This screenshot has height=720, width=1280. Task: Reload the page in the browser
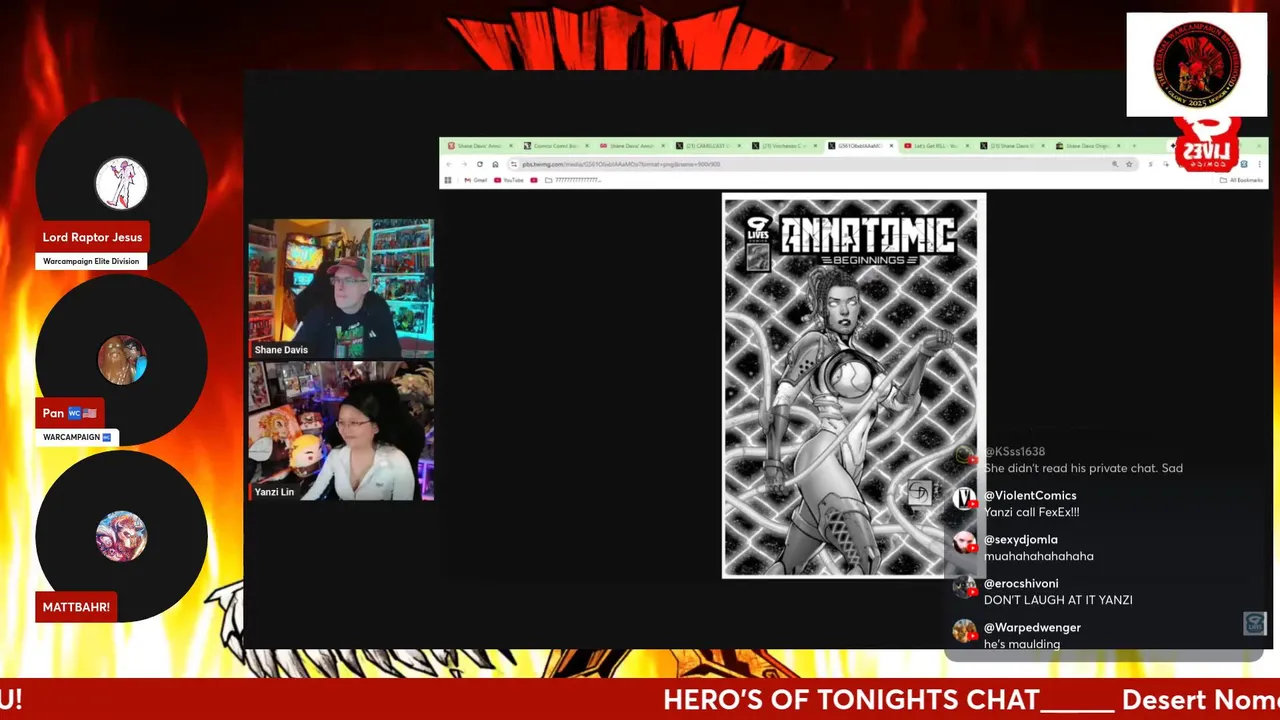pos(480,164)
